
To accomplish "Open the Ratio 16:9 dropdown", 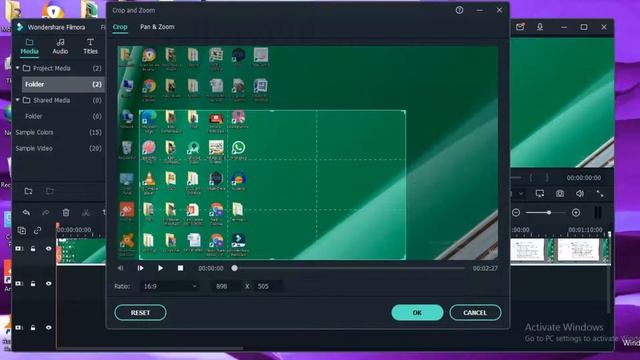I will 169,286.
